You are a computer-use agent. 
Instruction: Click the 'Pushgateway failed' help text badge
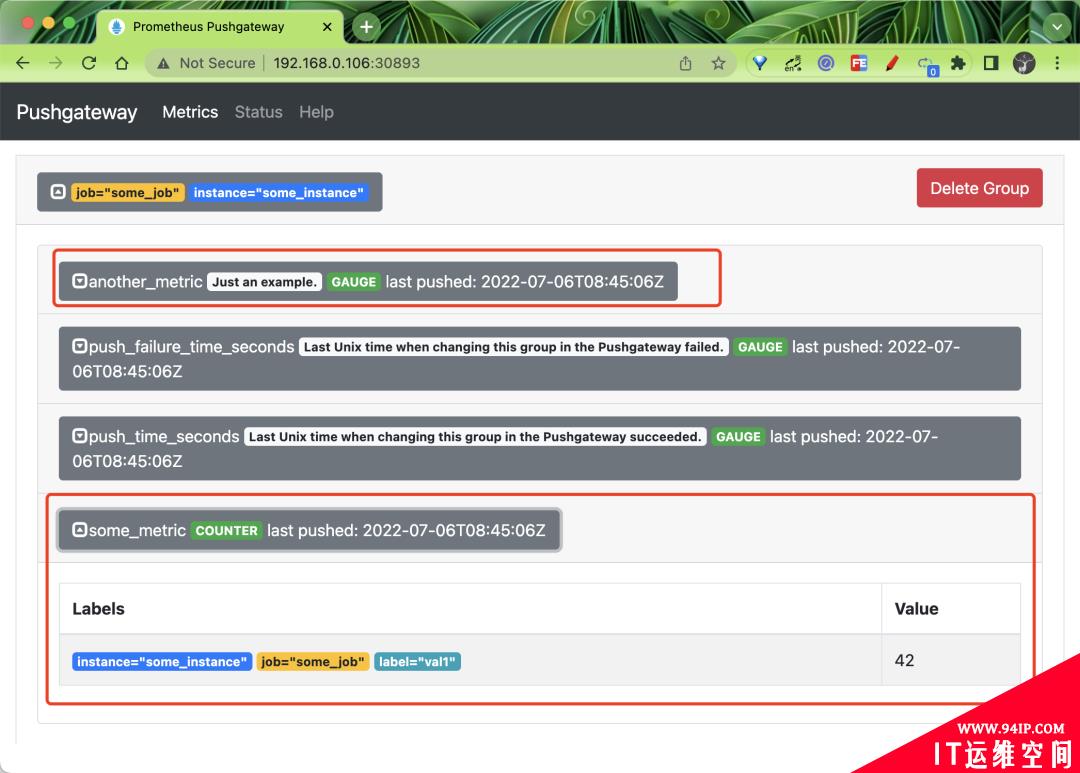514,347
